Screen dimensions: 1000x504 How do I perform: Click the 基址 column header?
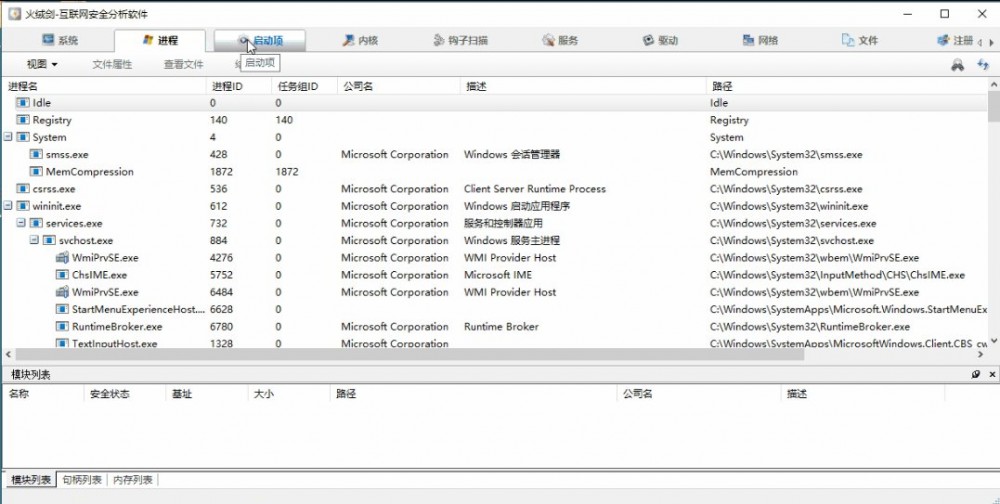[206, 394]
